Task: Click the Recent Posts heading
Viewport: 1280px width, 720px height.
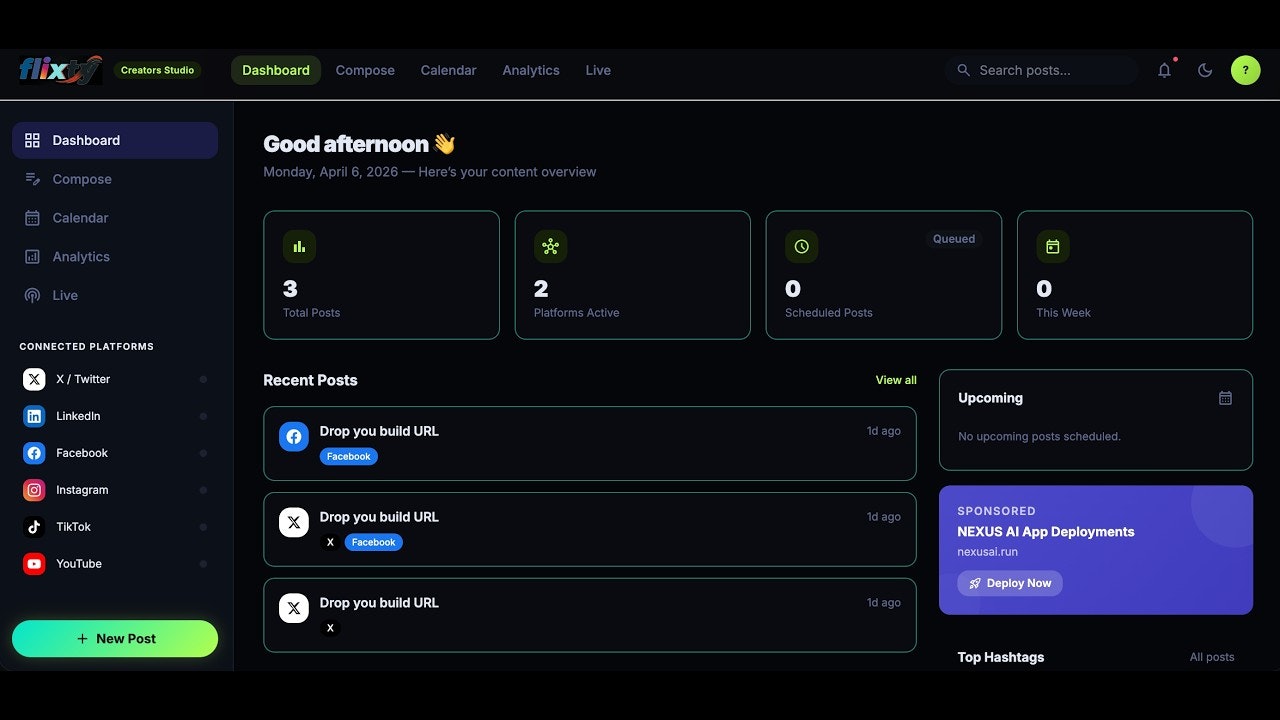Action: (310, 380)
